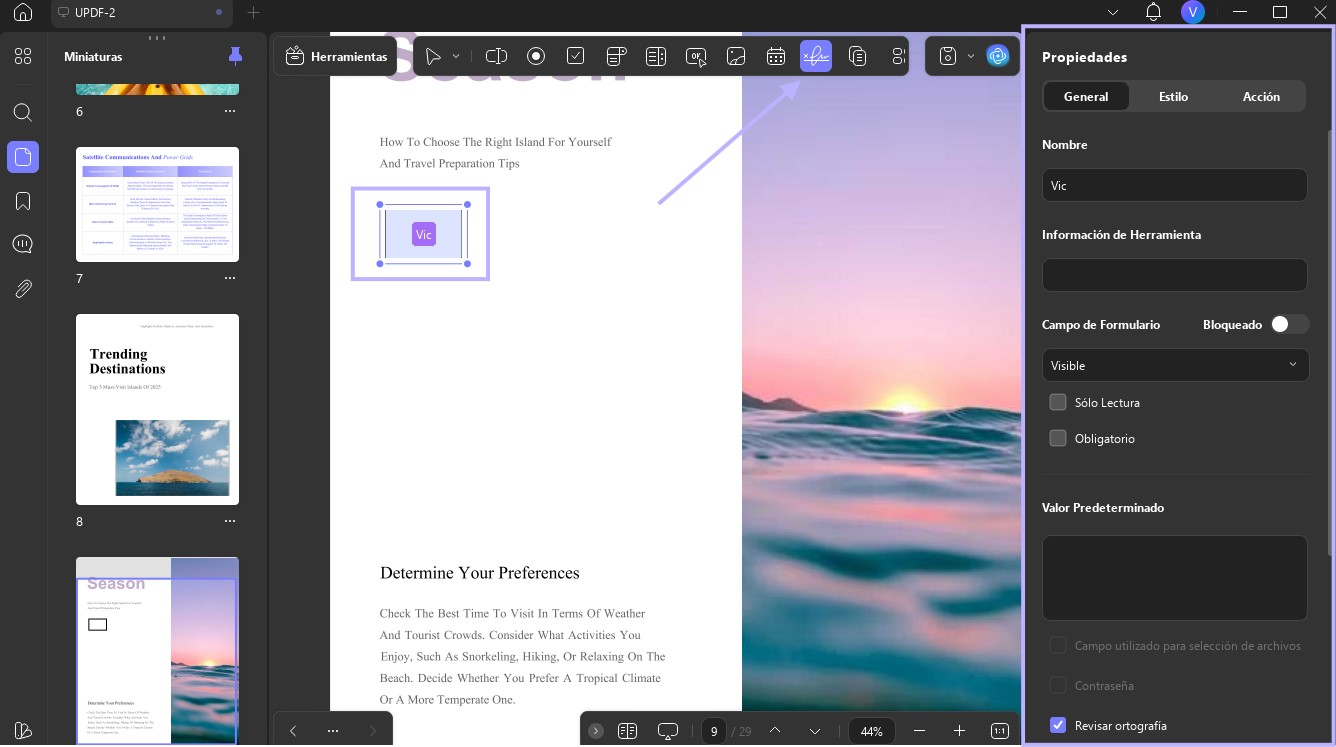Image resolution: width=1336 pixels, height=747 pixels.
Task: Select the checkbox form tool
Action: [576, 56]
